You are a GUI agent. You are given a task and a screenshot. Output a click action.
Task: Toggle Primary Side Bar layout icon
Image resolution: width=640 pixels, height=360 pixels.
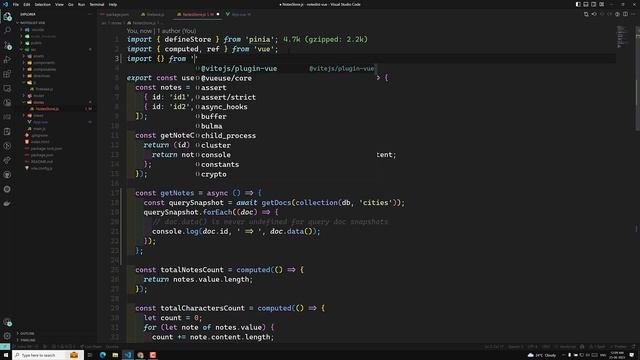pos(578,4)
